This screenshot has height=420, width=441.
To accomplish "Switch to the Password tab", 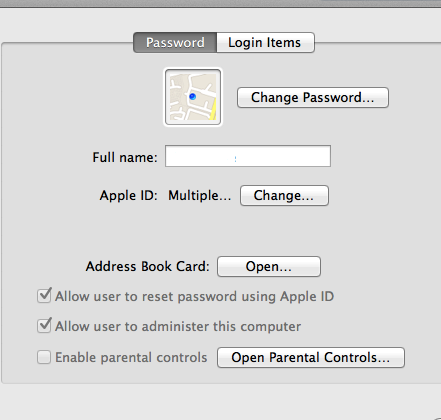I will tap(175, 43).
